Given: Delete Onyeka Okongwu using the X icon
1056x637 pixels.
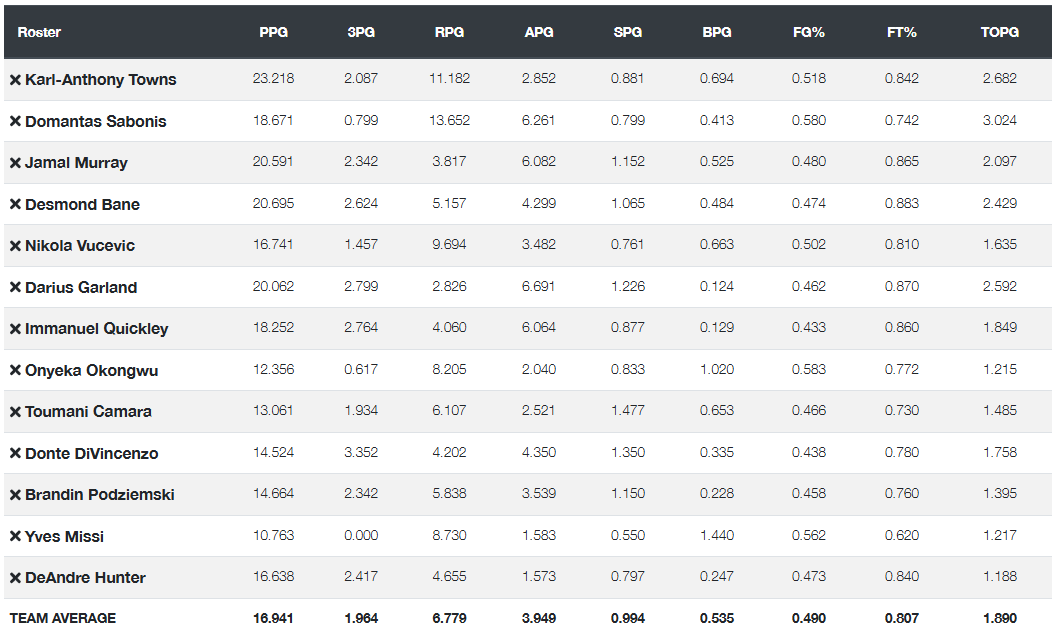Looking at the screenshot, I should click(x=15, y=371).
